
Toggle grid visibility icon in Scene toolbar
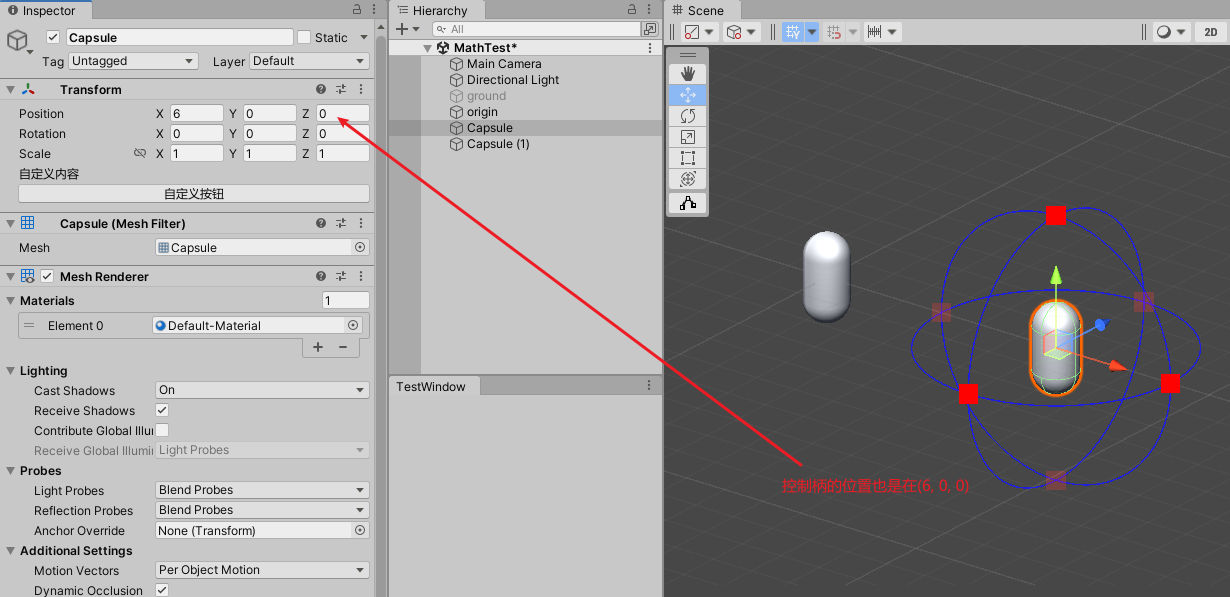coord(792,32)
